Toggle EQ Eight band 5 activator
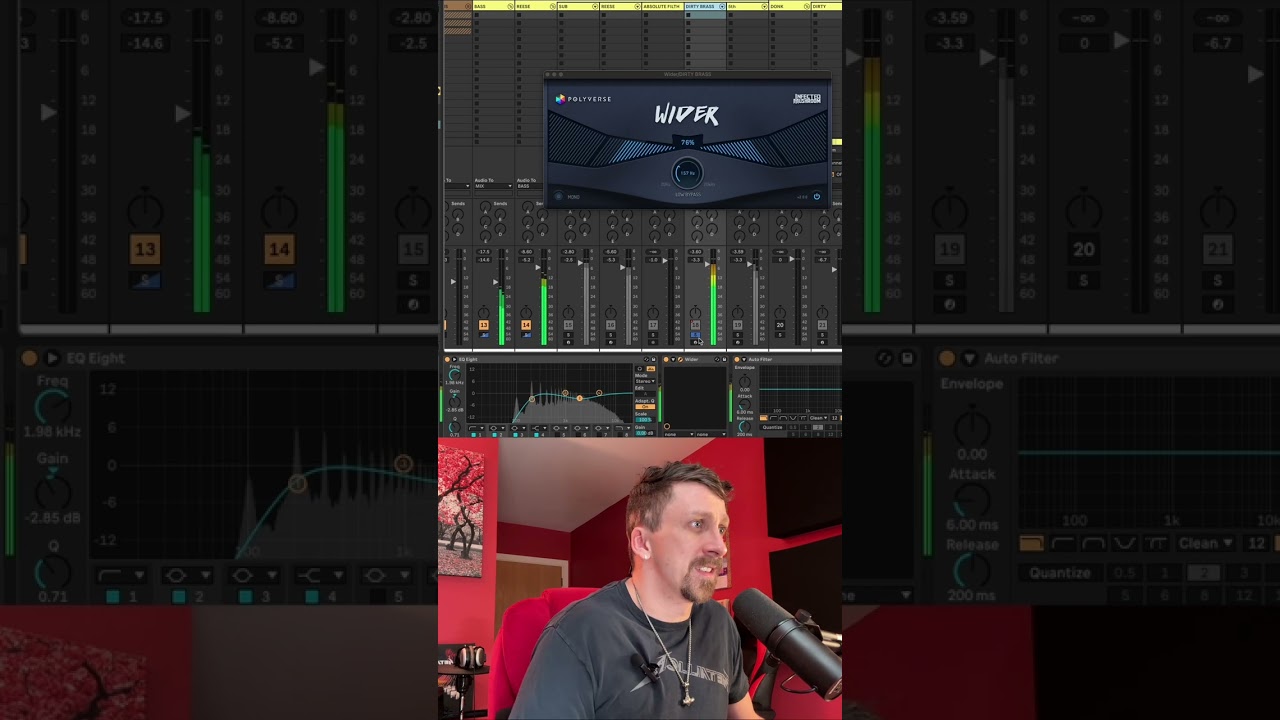 (557, 435)
